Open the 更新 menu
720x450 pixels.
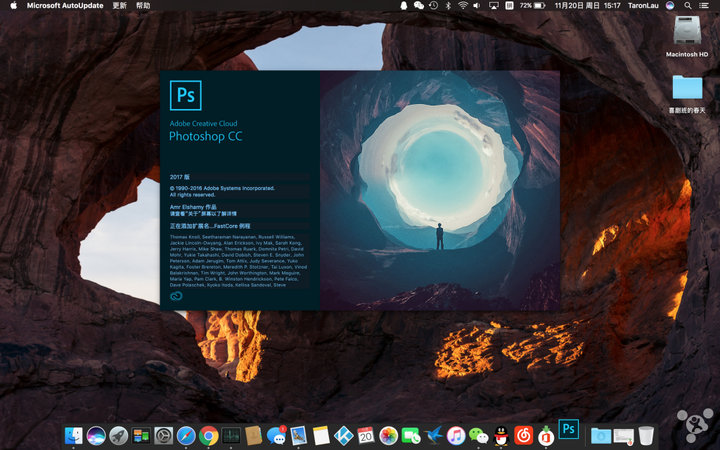(x=119, y=6)
